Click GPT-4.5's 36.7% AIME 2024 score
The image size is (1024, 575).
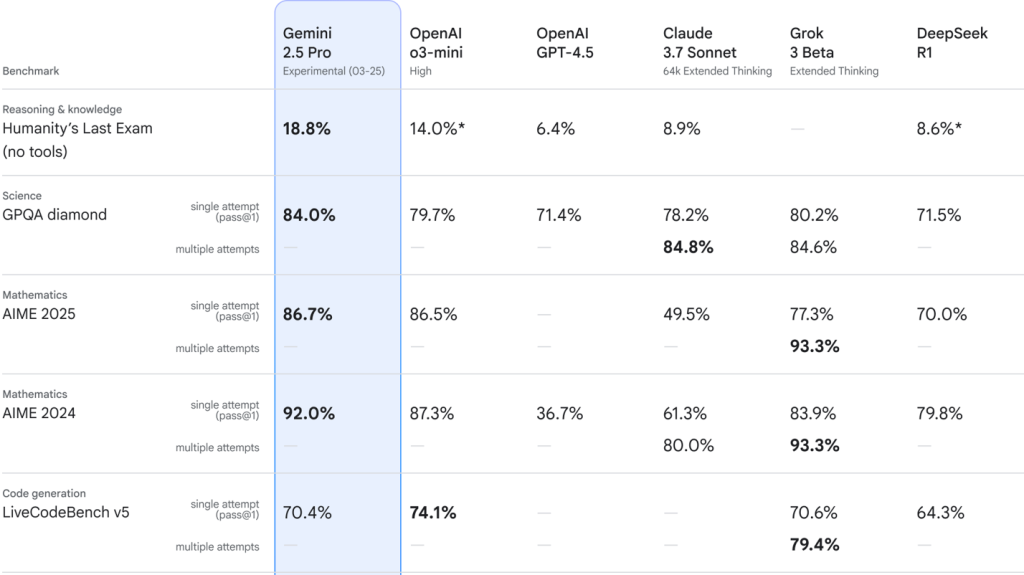pyautogui.click(x=558, y=413)
